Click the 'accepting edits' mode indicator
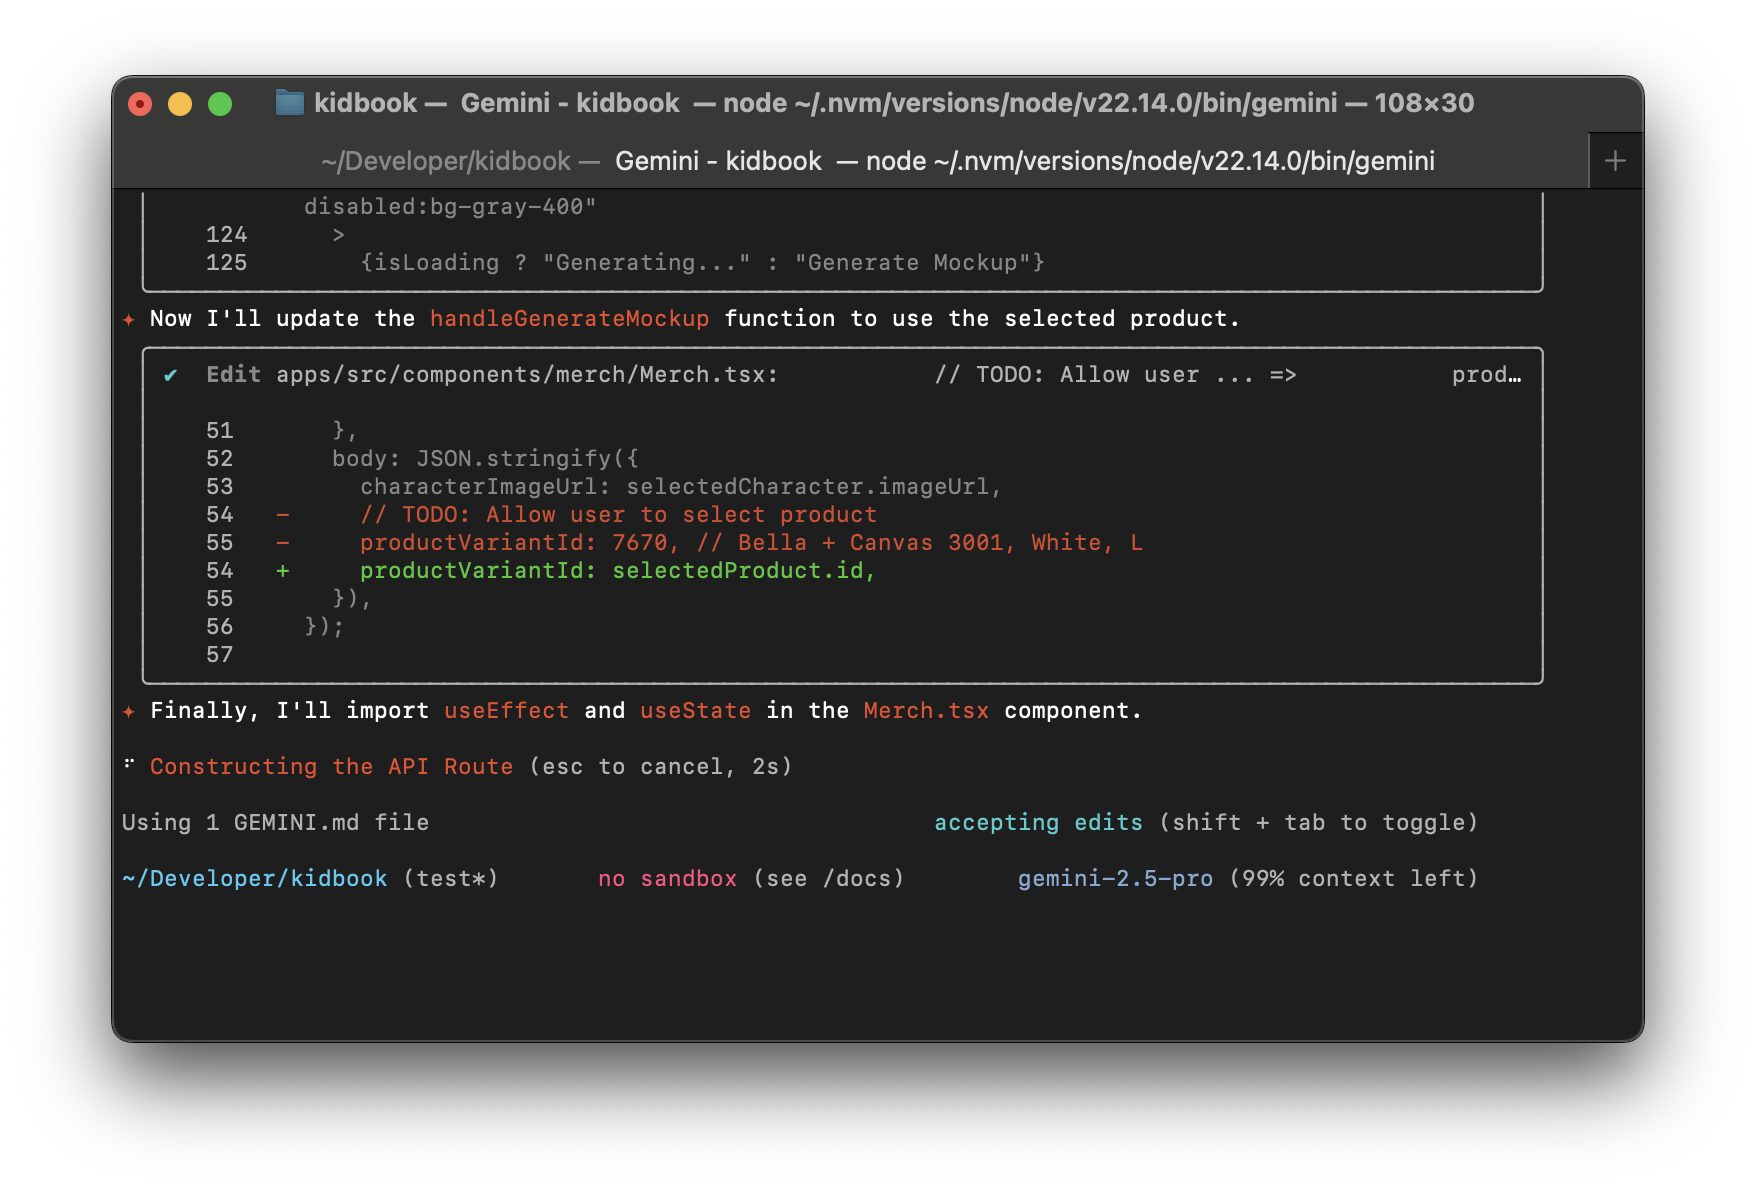 pos(1037,823)
